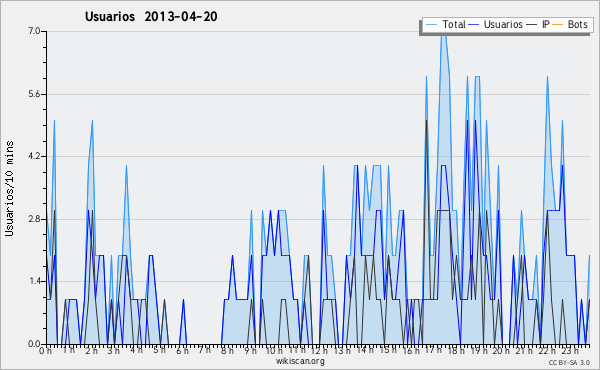Click the '6 h' x-axis label
The height and width of the screenshot is (370, 600).
coord(182,350)
